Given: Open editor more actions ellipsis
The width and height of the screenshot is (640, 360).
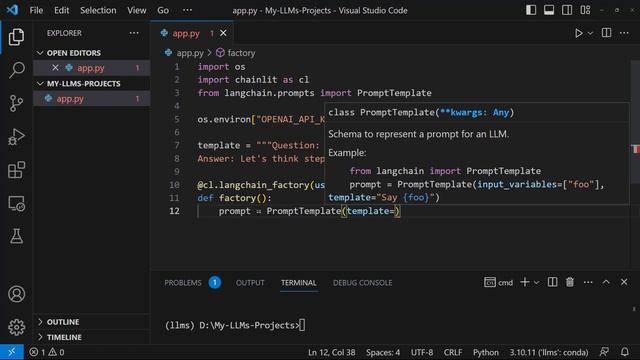Looking at the screenshot, I should pyautogui.click(x=624, y=33).
